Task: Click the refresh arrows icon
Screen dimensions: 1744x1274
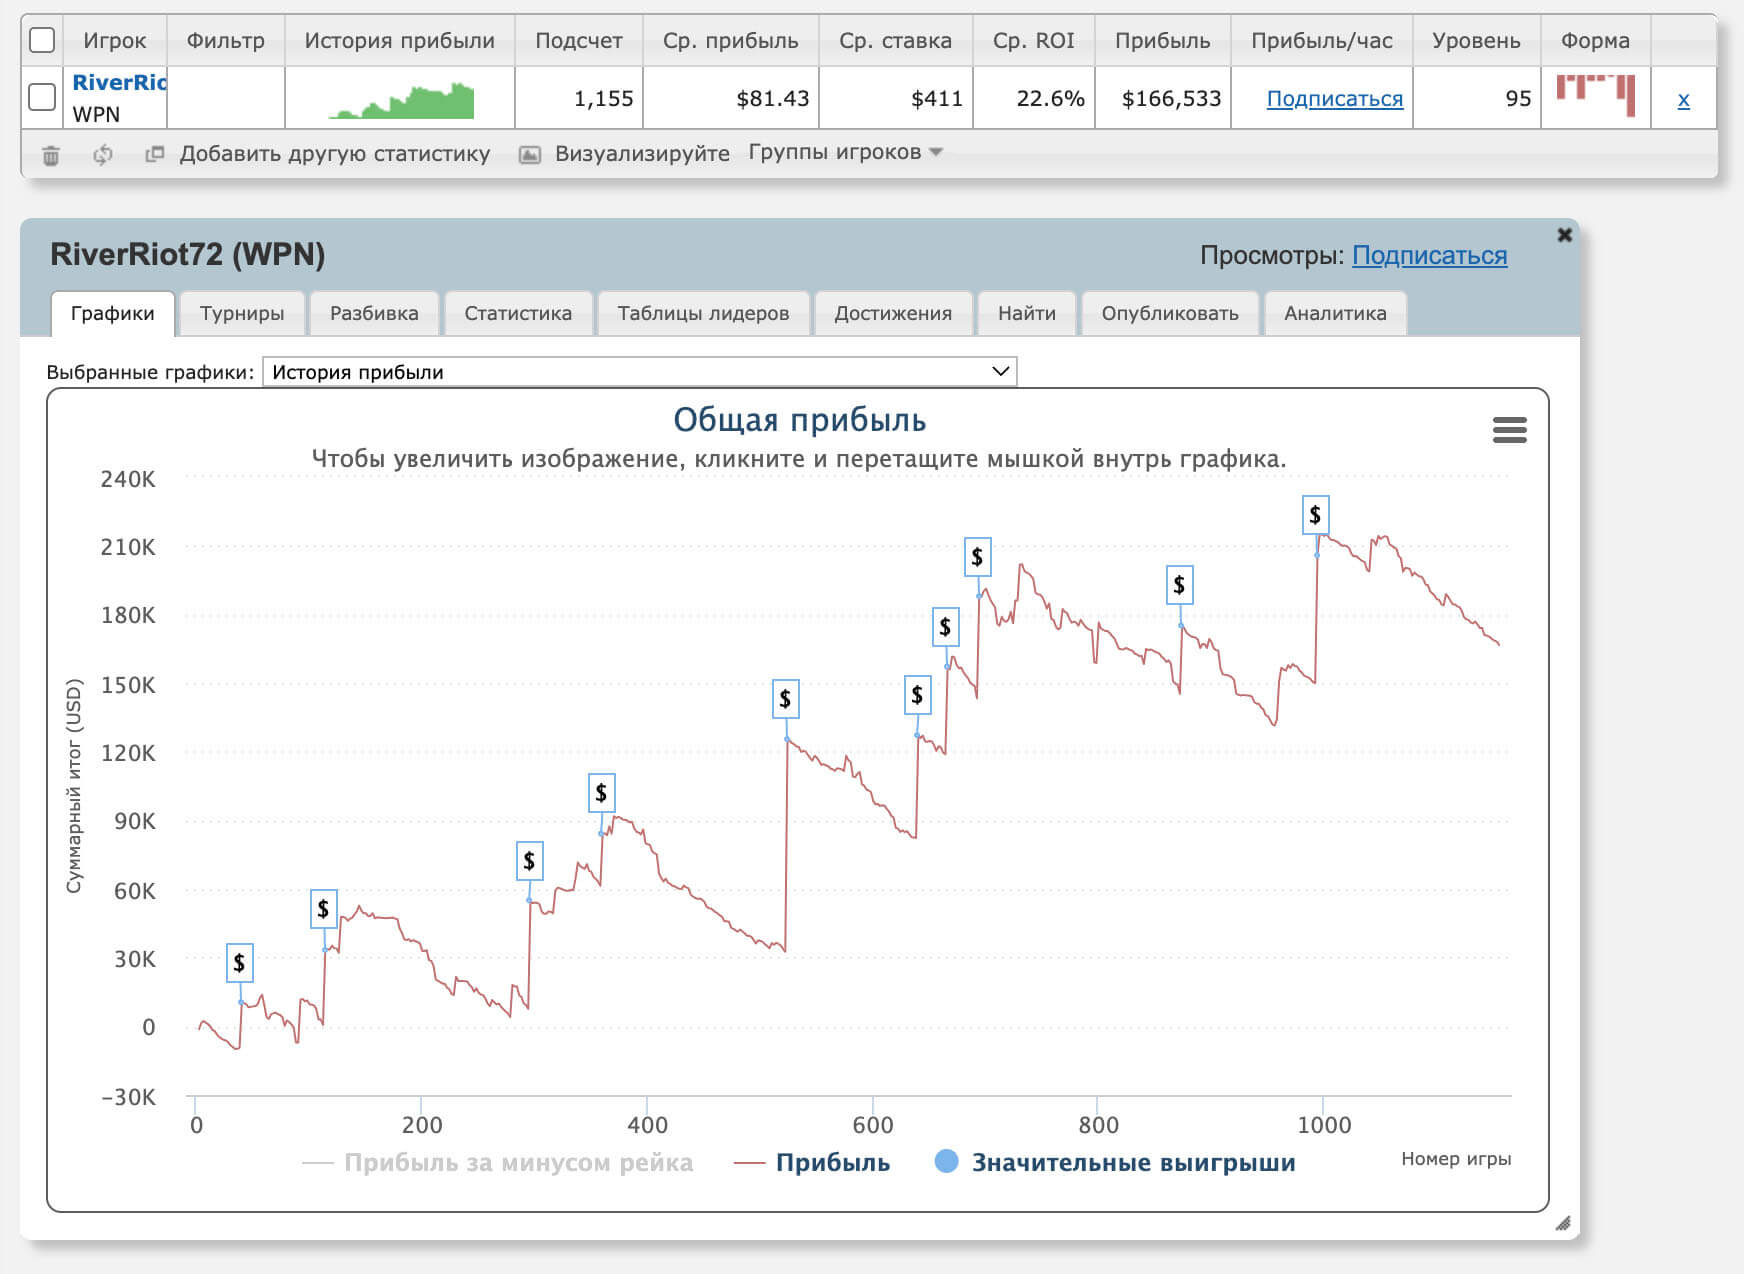Action: click(x=102, y=155)
